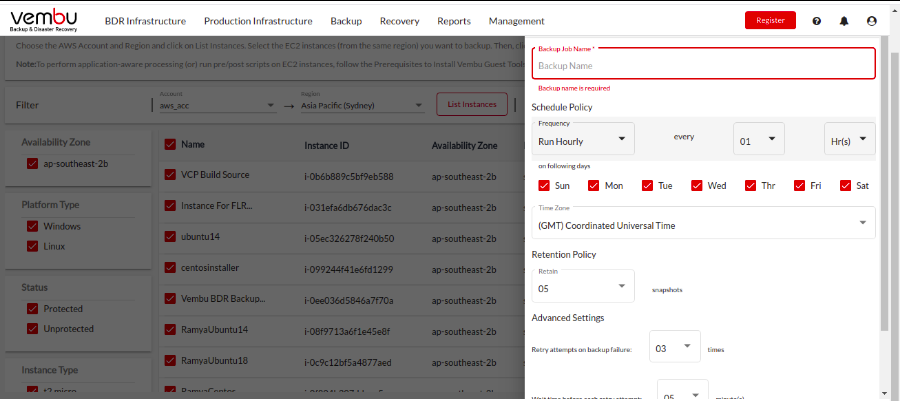Uncheck the Mon day checkbox
This screenshot has height=401, width=900.
click(594, 185)
